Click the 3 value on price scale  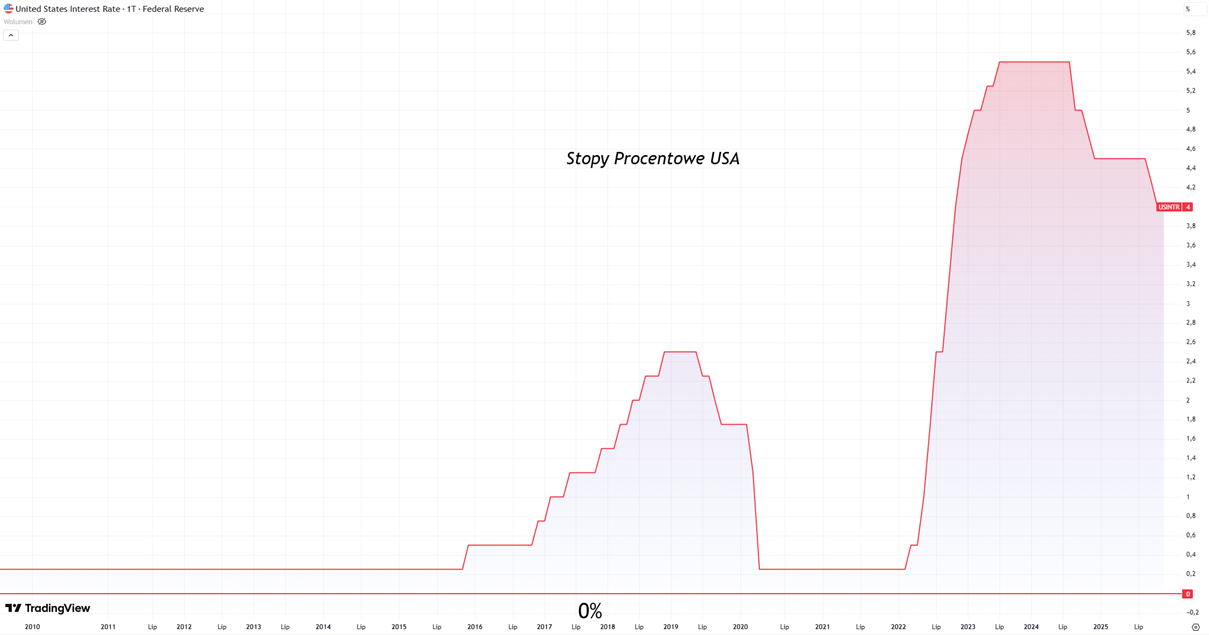[1188, 304]
